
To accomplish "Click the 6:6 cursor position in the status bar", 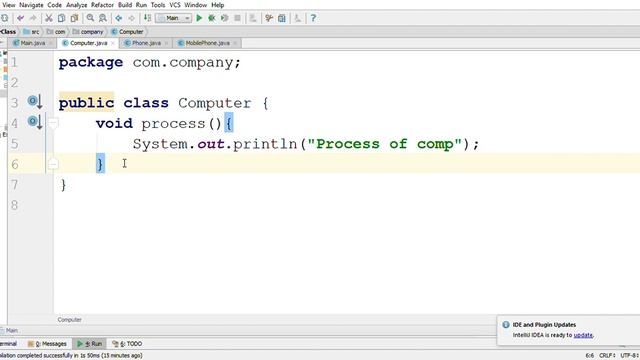I will (x=590, y=356).
